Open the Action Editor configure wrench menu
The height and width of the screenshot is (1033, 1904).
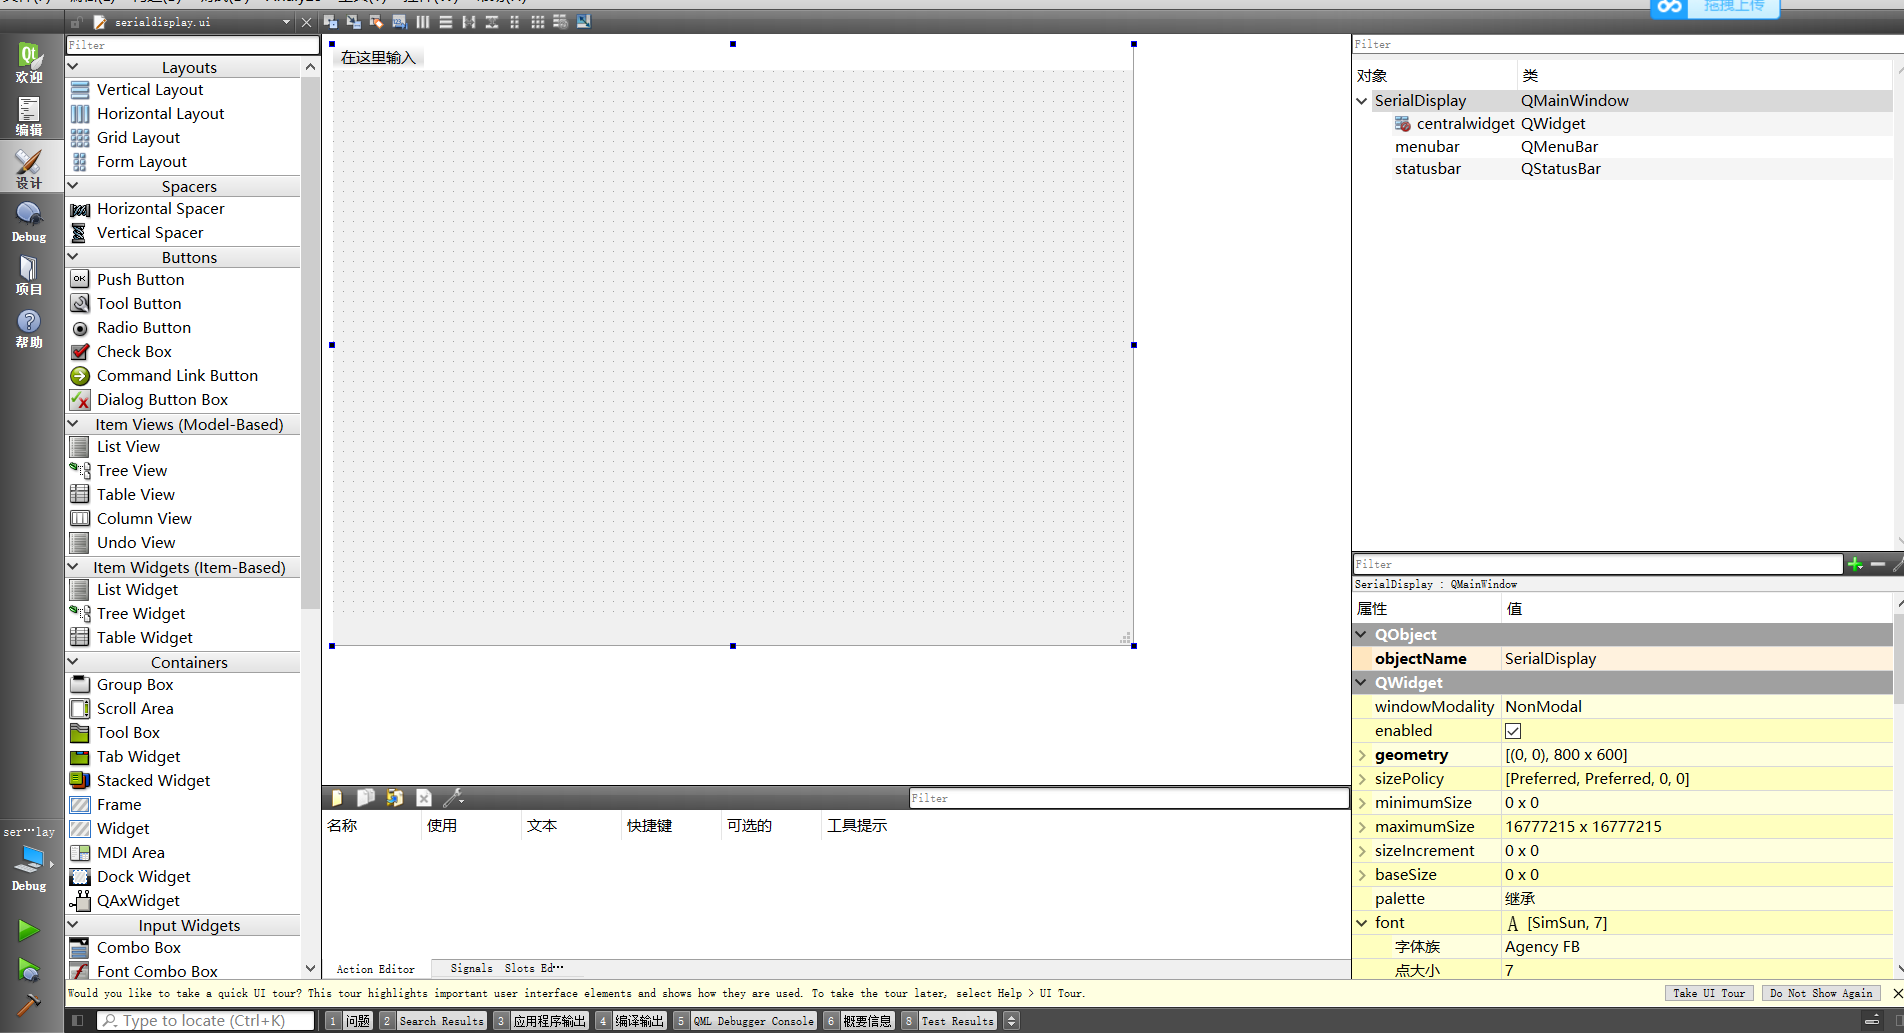click(453, 798)
